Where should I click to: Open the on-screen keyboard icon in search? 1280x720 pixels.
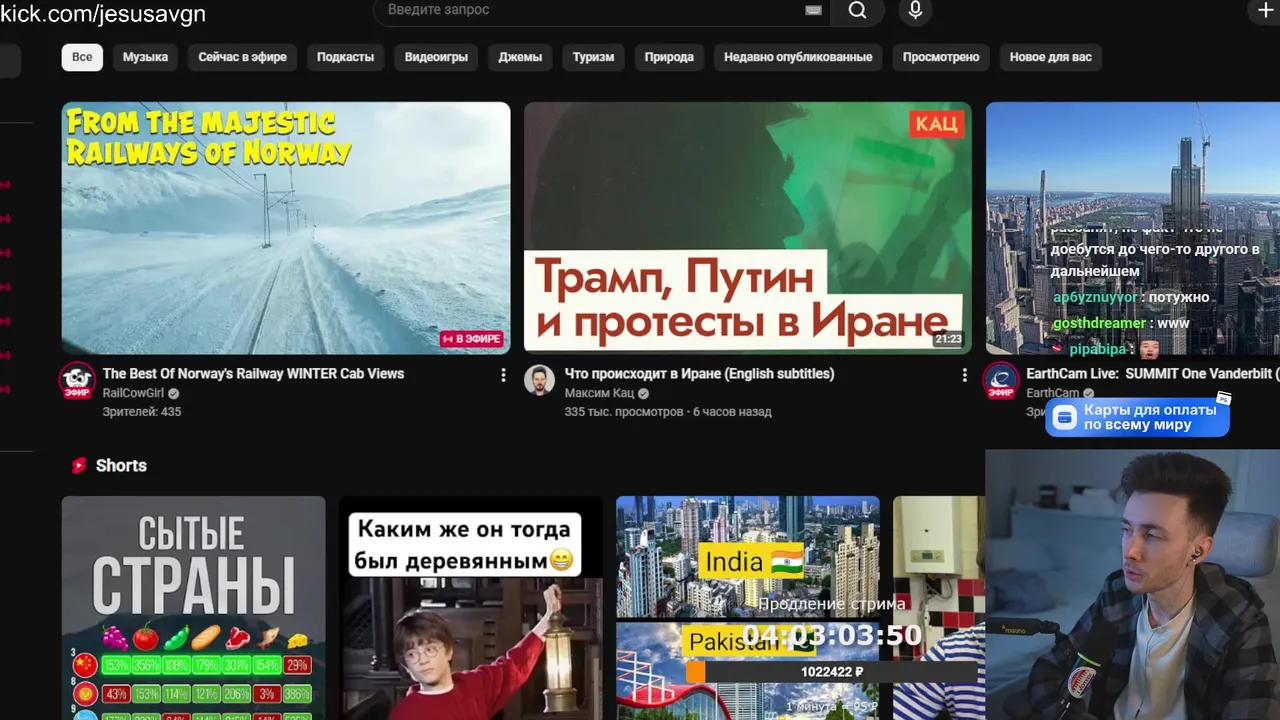(812, 10)
